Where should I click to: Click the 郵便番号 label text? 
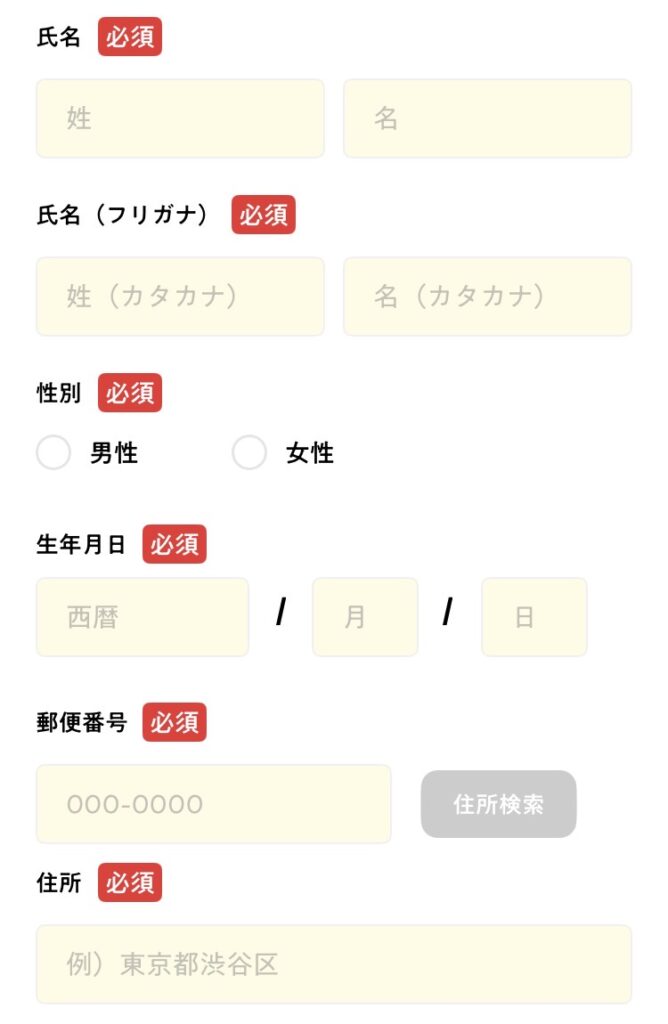(x=81, y=722)
